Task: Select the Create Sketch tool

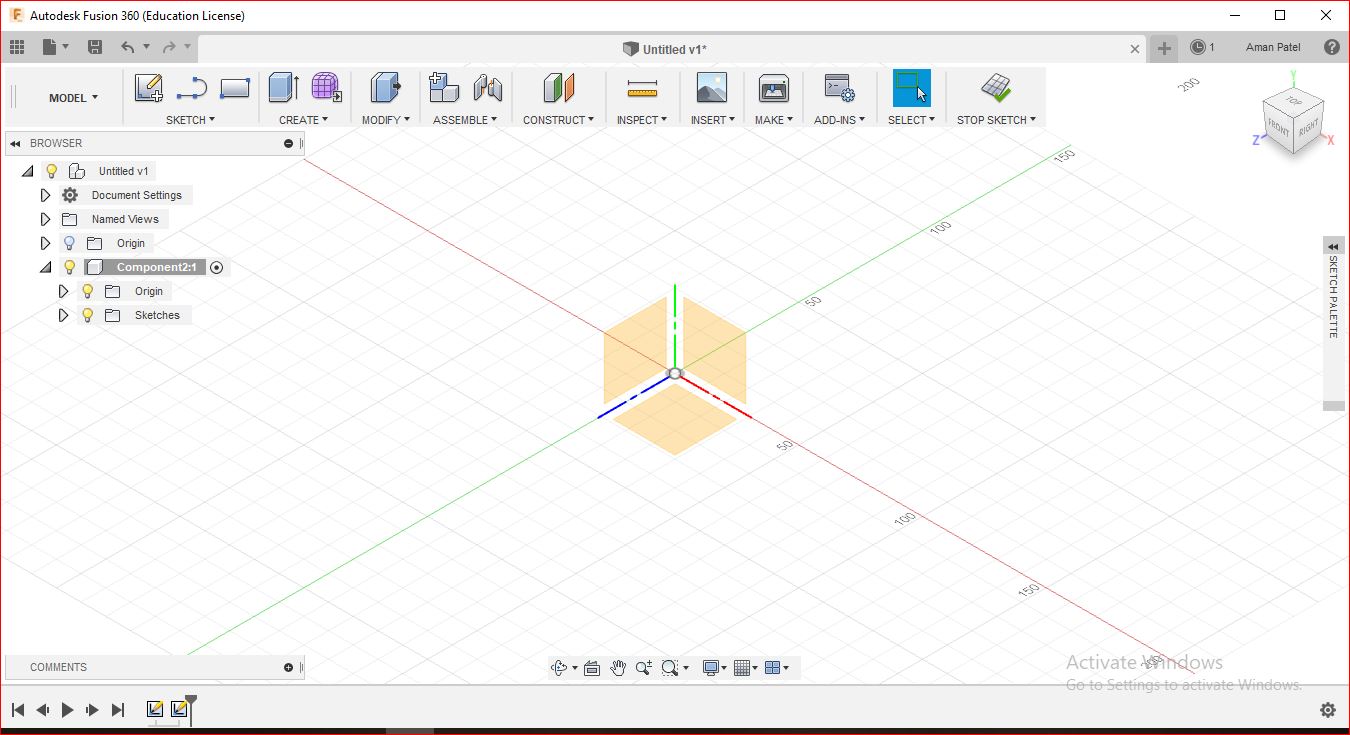Action: (149, 88)
